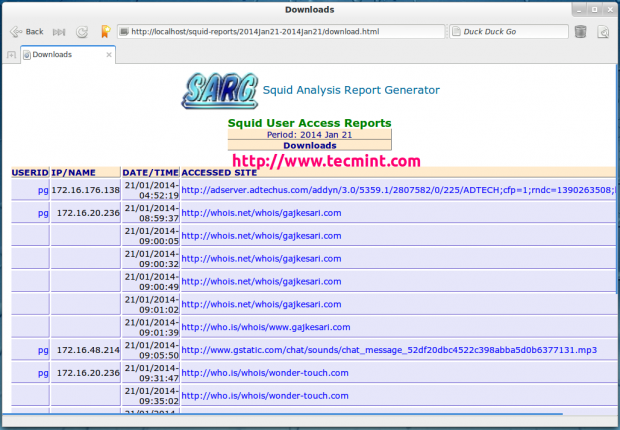620x430 pixels.
Task: Select the IP 172.16.48.214 cell
Action: tap(85, 350)
